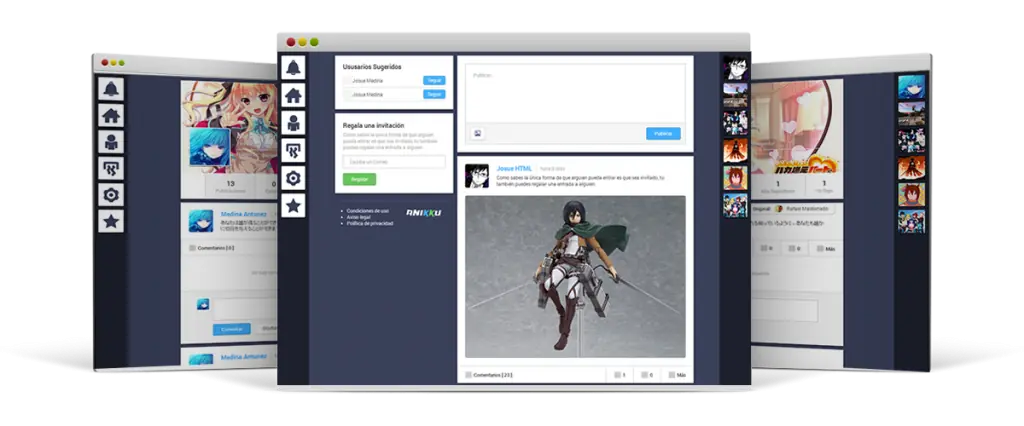Open third avatar in center window right strip
Viewport: 1024px width, 426px height.
coord(735,122)
